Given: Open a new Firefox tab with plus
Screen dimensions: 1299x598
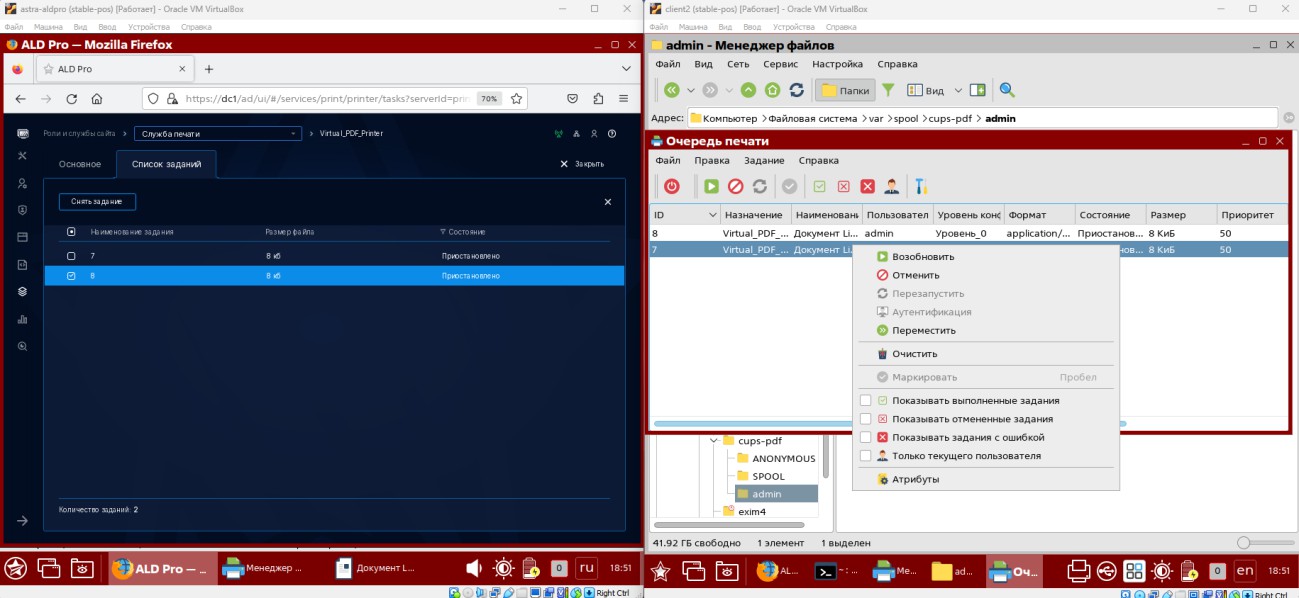Looking at the screenshot, I should tap(209, 69).
